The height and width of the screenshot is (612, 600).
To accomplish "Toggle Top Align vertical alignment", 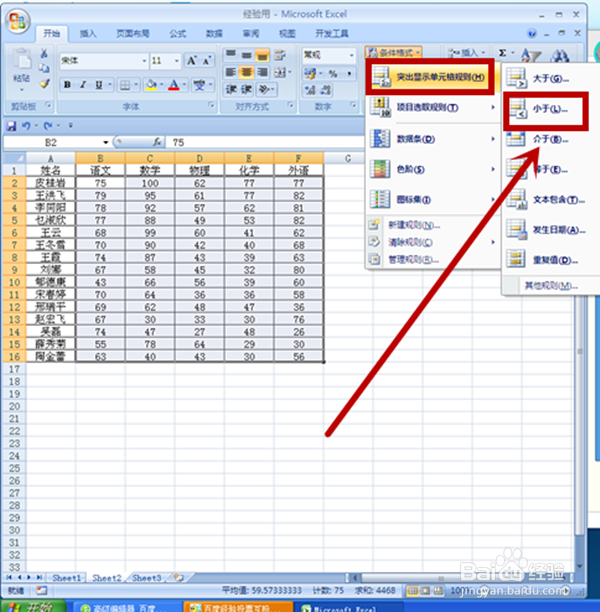I will click(231, 55).
